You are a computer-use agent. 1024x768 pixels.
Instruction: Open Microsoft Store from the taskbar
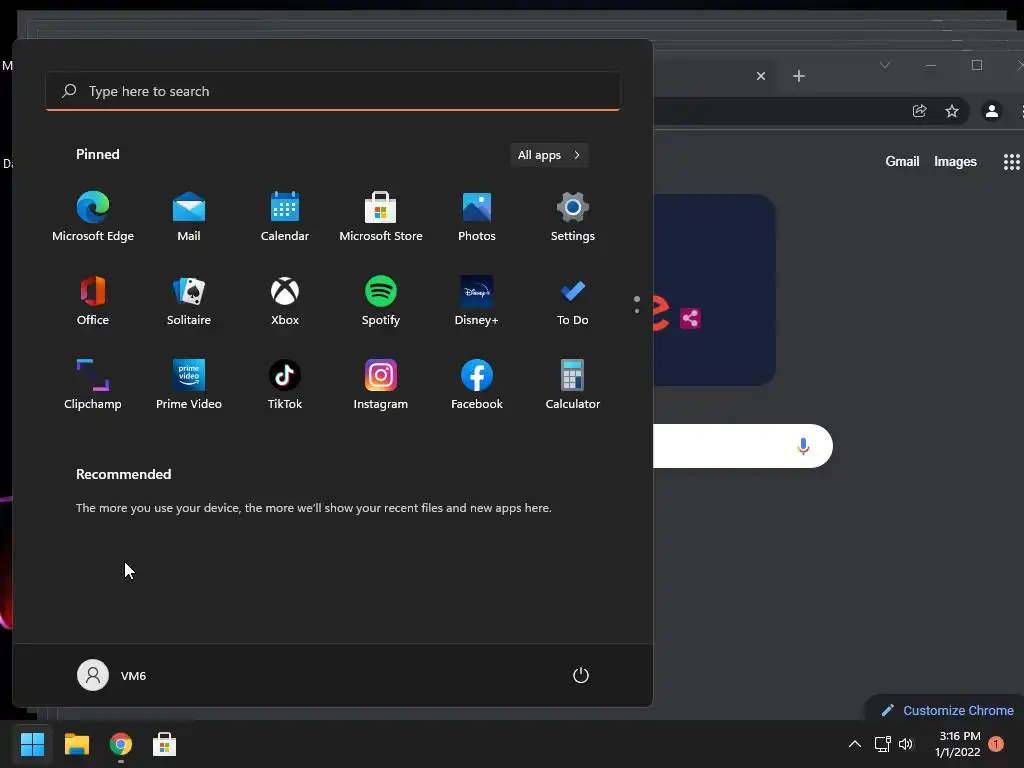165,744
